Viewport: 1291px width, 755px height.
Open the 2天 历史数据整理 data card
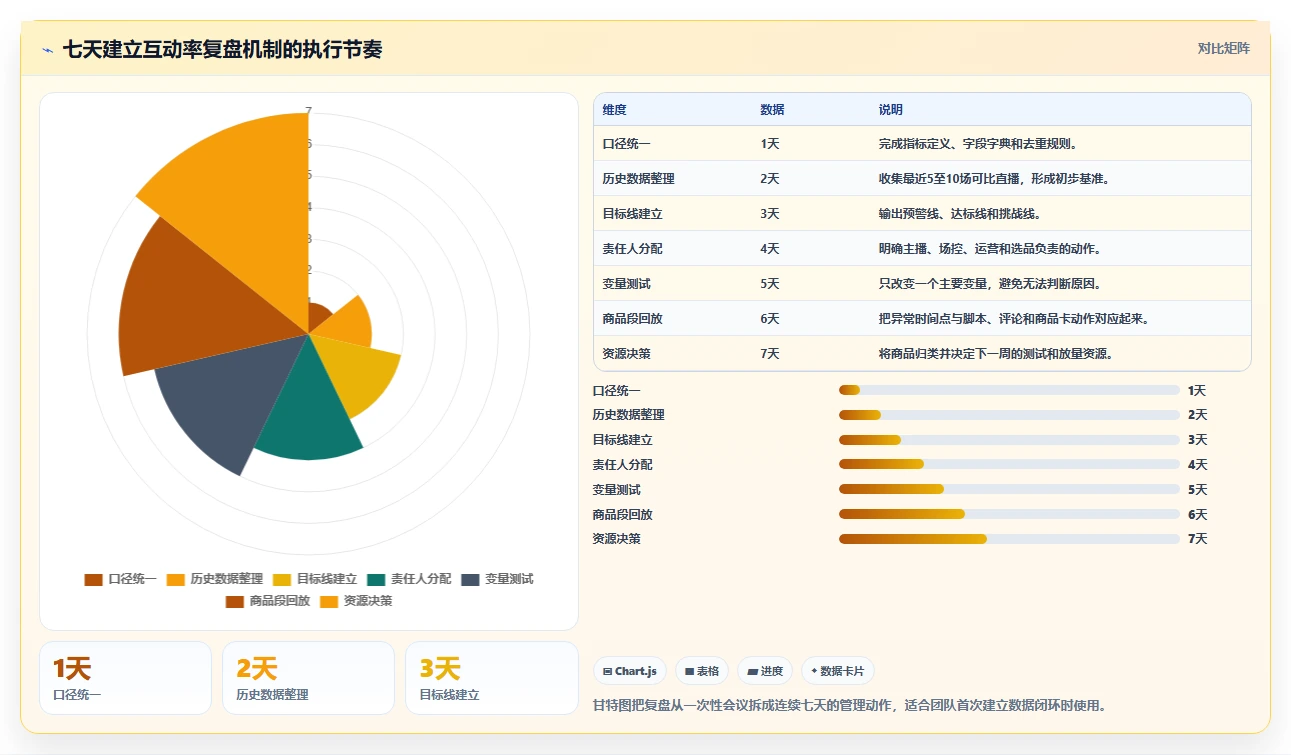(x=308, y=678)
